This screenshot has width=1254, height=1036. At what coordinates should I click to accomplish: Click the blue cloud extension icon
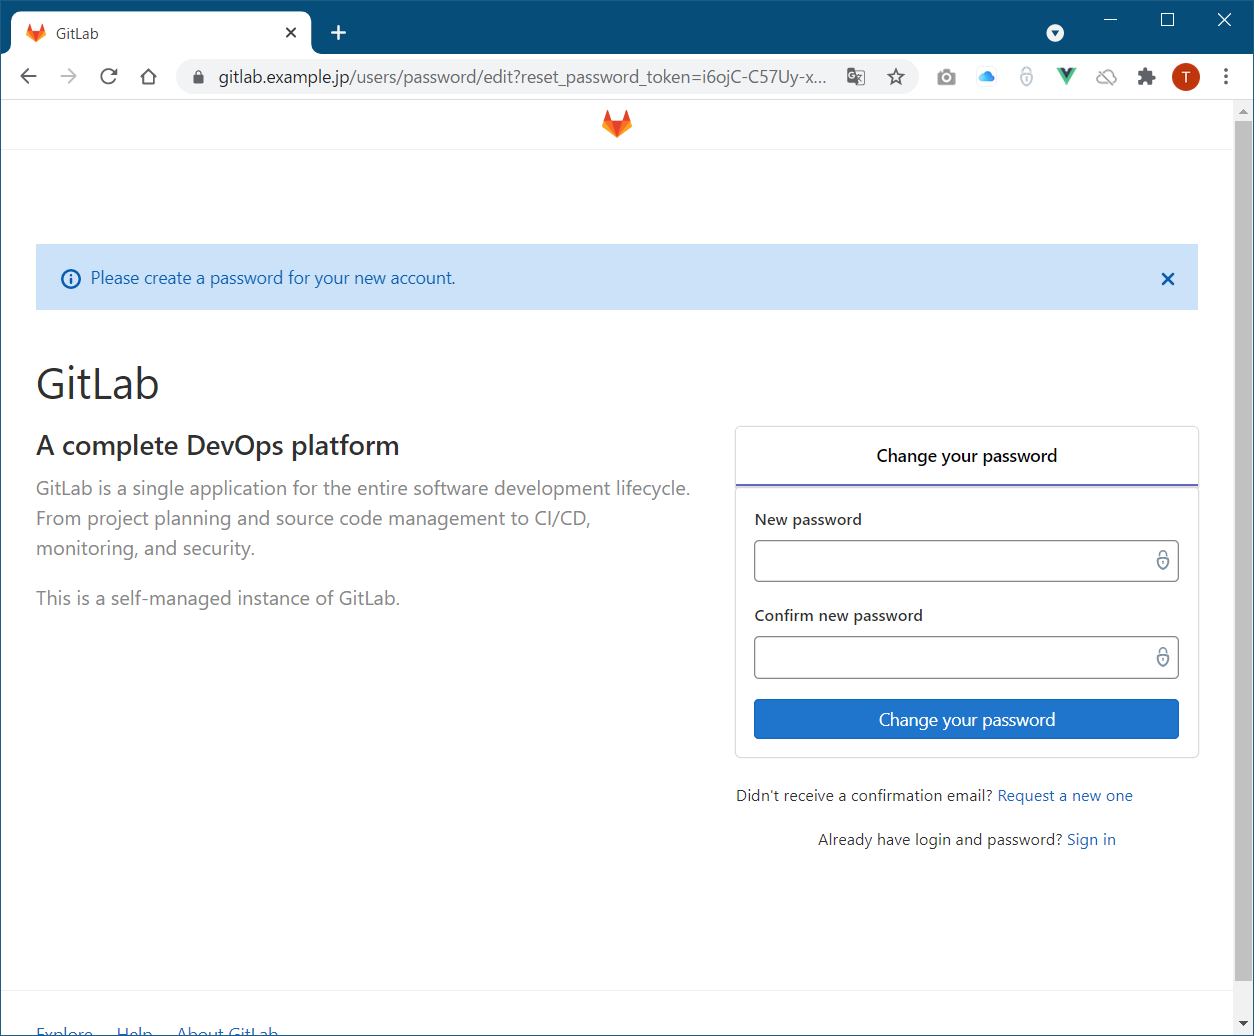pos(986,77)
